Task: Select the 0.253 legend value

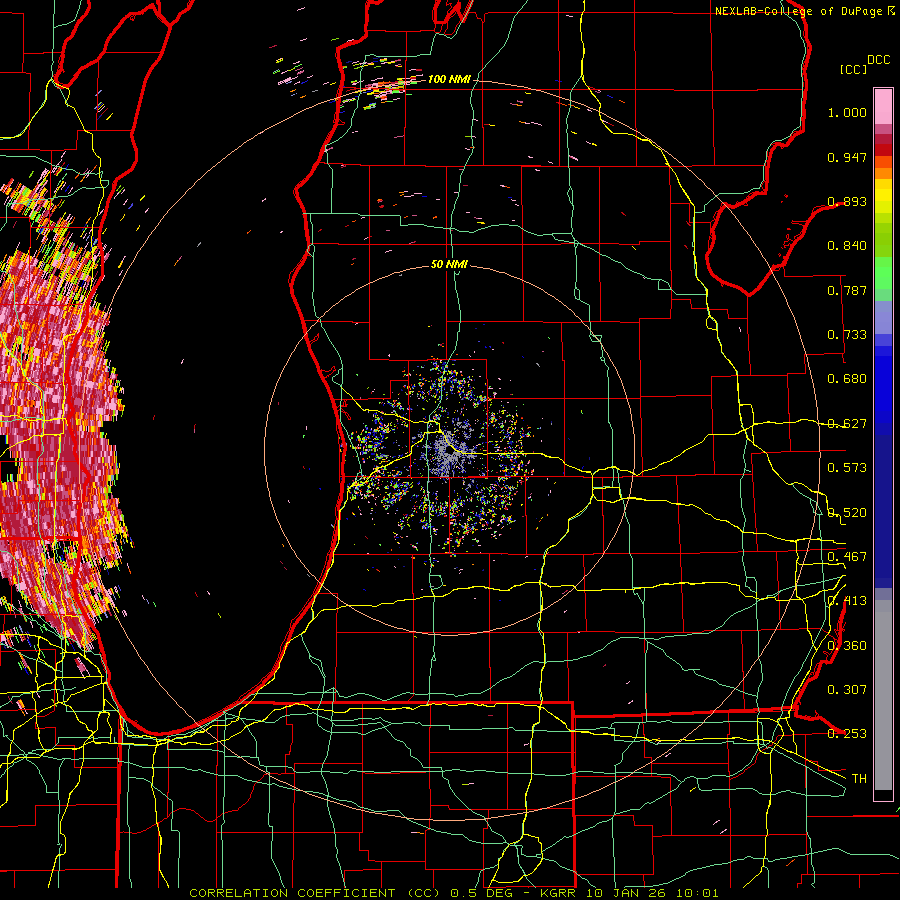Action: pyautogui.click(x=847, y=734)
